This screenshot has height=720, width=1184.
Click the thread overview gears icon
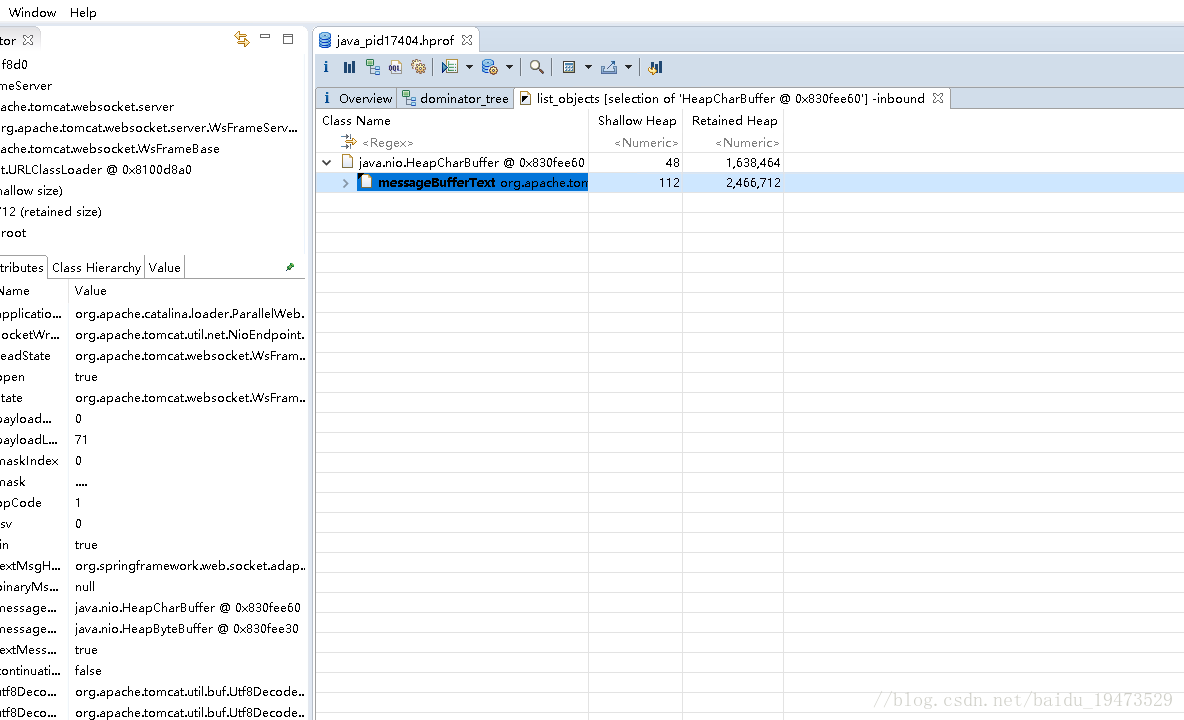coord(418,67)
